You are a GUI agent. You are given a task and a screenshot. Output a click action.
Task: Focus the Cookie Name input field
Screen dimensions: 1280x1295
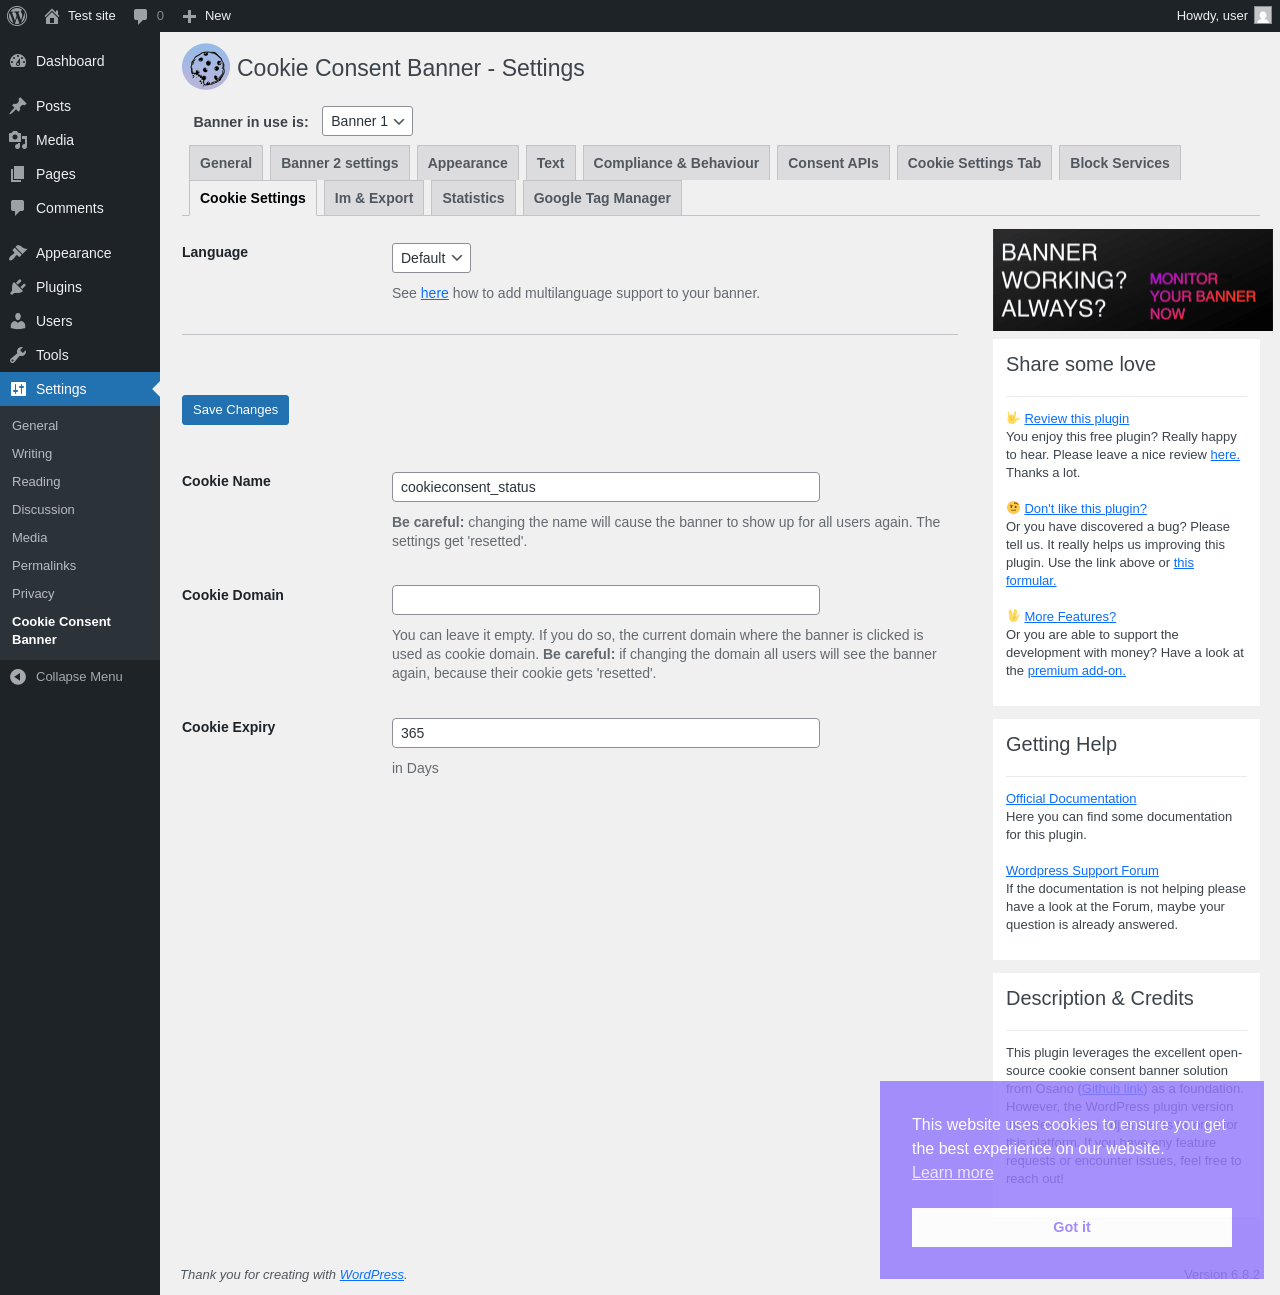point(606,487)
